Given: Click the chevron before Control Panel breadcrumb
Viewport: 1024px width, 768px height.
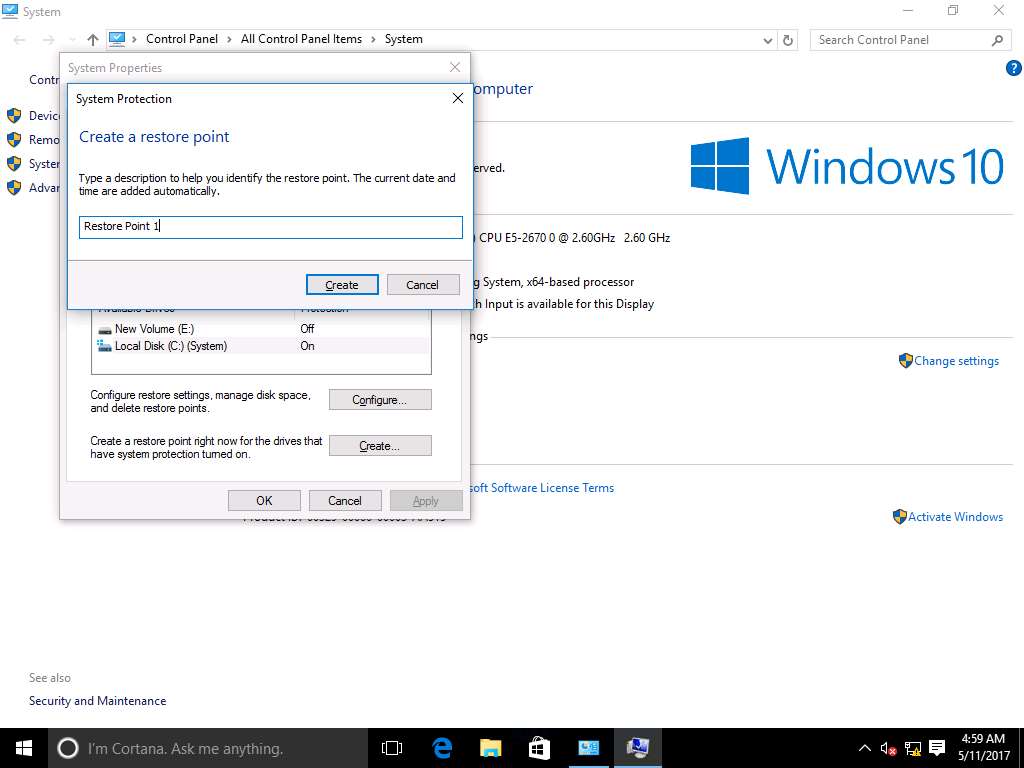Looking at the screenshot, I should click(x=135, y=40).
